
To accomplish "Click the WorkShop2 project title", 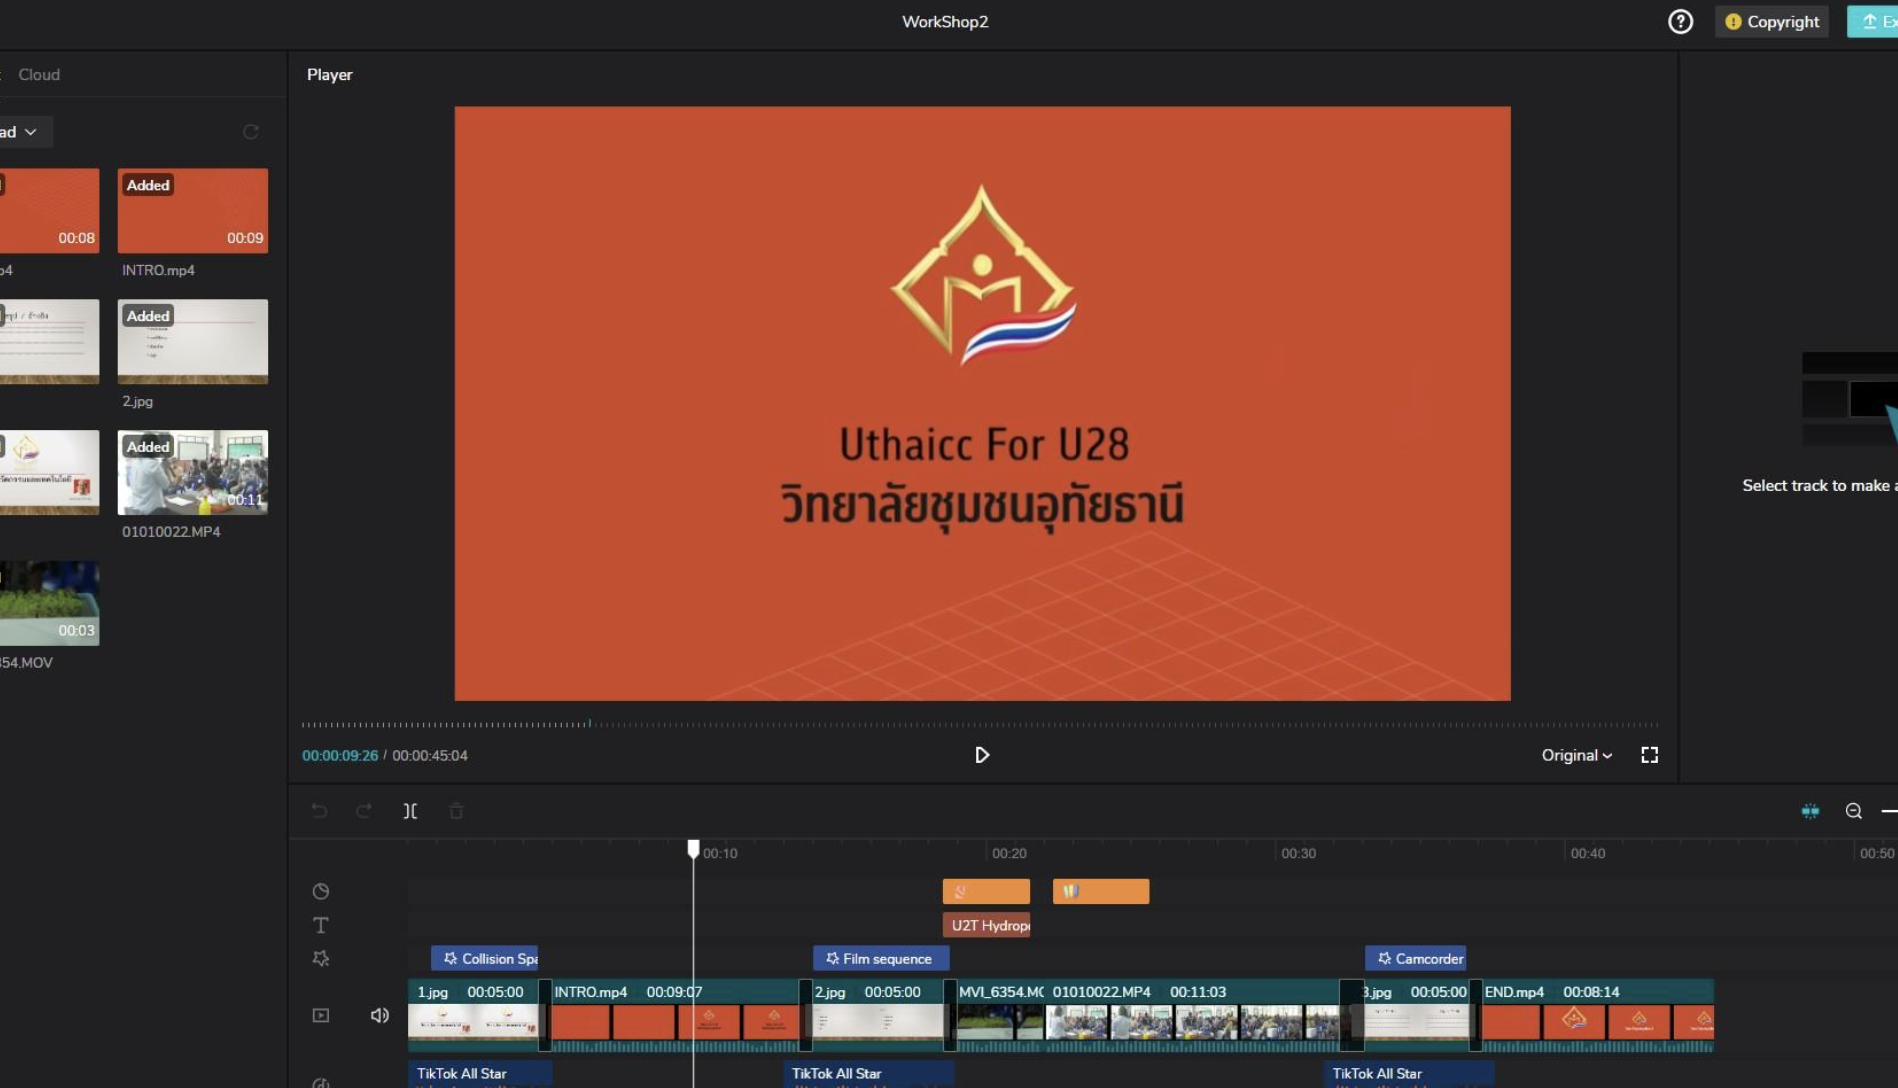I will click(x=945, y=22).
